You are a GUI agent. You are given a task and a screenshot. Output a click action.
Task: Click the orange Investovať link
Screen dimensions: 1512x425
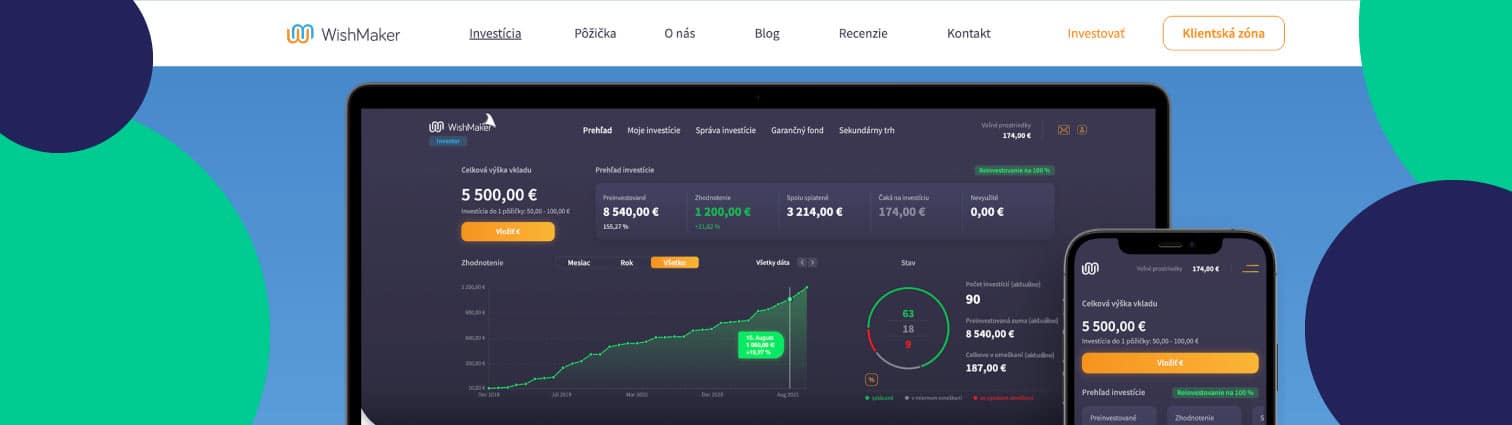(x=1096, y=33)
